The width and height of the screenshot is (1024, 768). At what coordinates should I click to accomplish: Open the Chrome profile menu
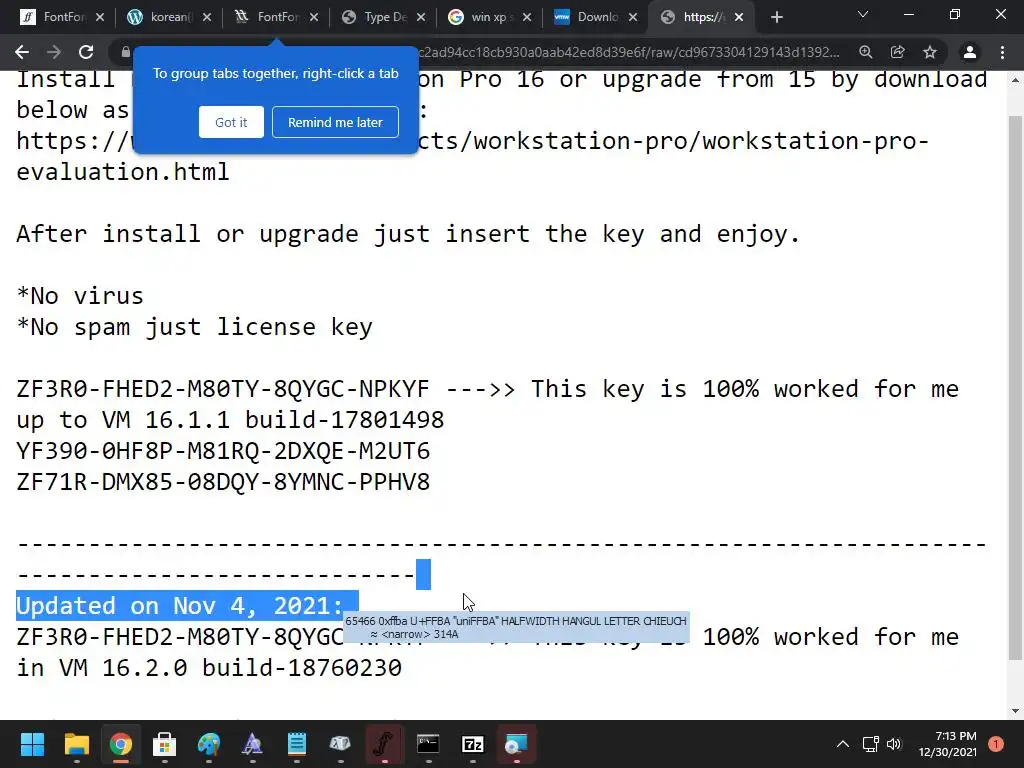(970, 52)
